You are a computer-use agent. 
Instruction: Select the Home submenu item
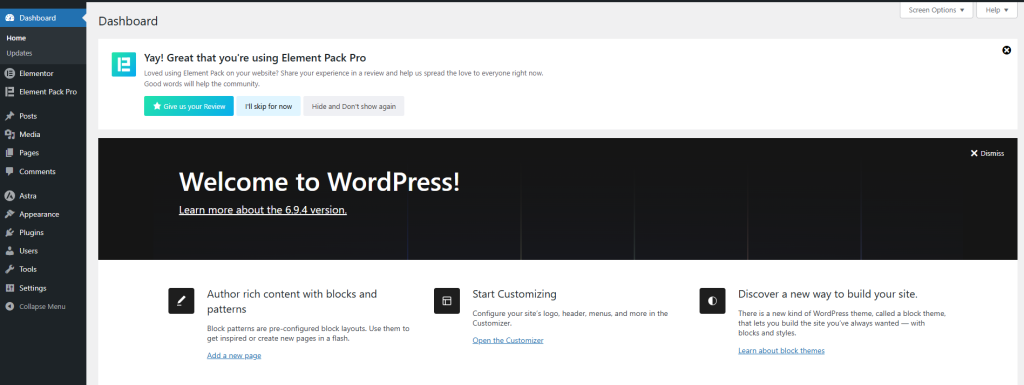16,38
